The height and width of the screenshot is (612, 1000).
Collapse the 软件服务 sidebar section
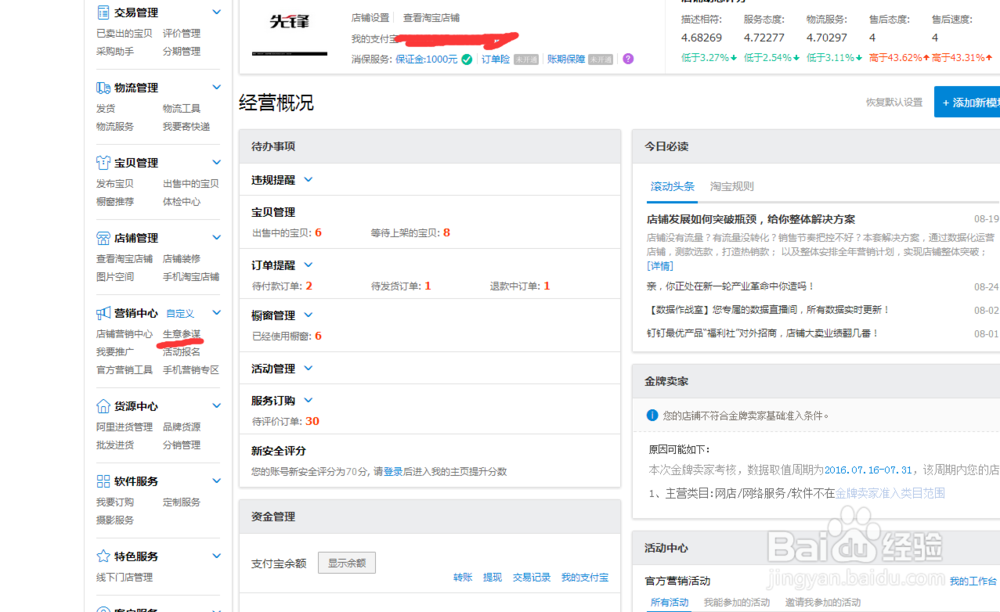tap(216, 481)
